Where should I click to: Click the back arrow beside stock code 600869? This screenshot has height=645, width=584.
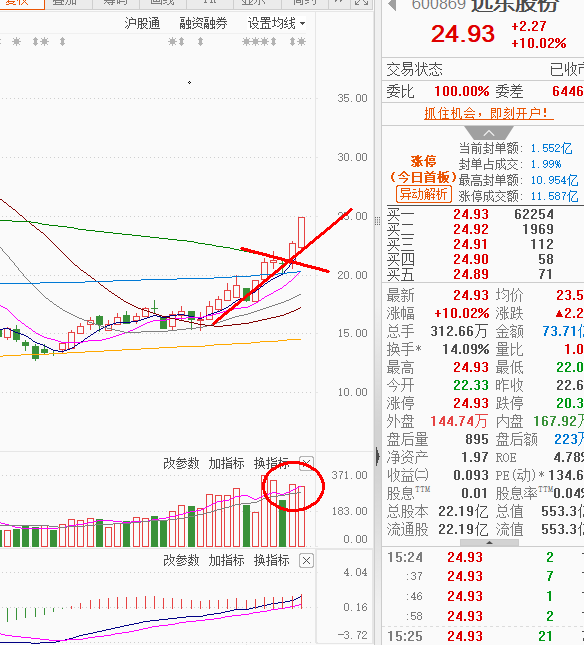(x=393, y=5)
